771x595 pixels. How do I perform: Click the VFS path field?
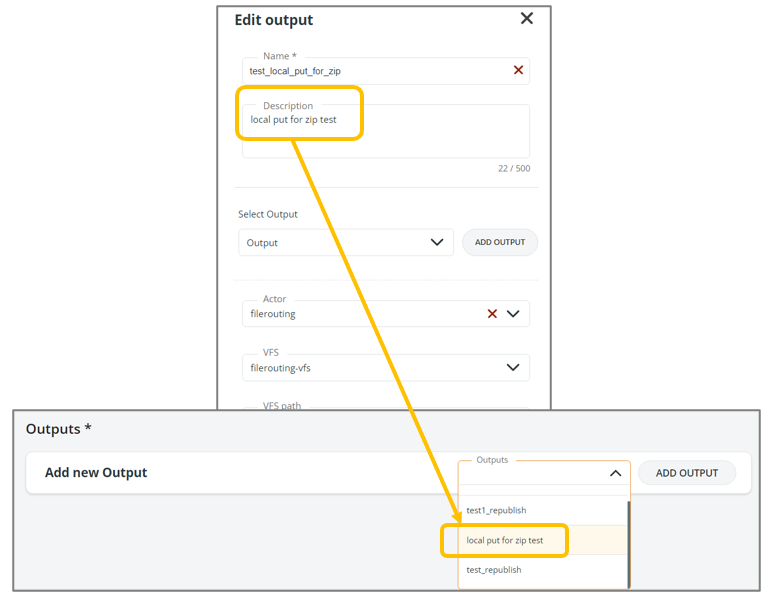click(x=385, y=407)
